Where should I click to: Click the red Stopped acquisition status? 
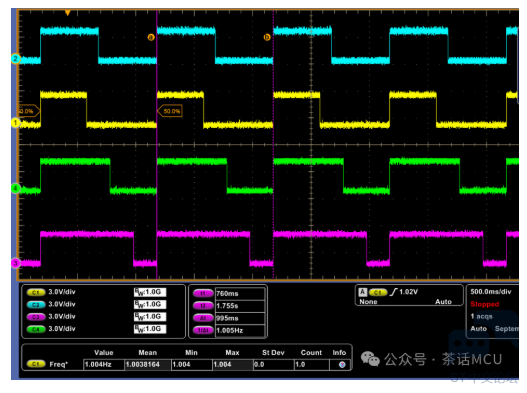pos(485,304)
